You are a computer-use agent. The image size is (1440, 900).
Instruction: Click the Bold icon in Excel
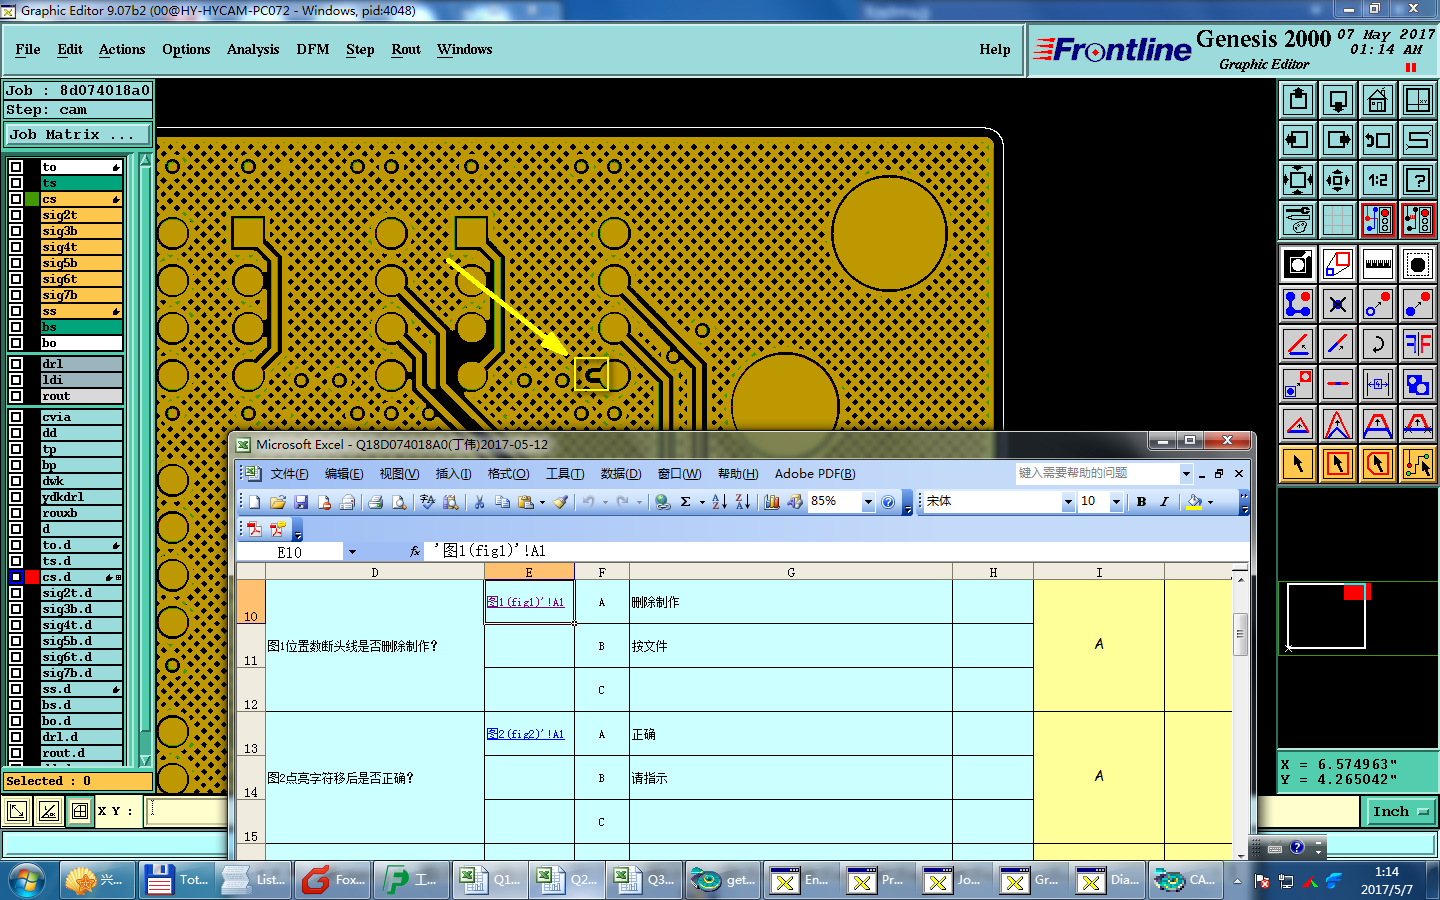click(1141, 502)
